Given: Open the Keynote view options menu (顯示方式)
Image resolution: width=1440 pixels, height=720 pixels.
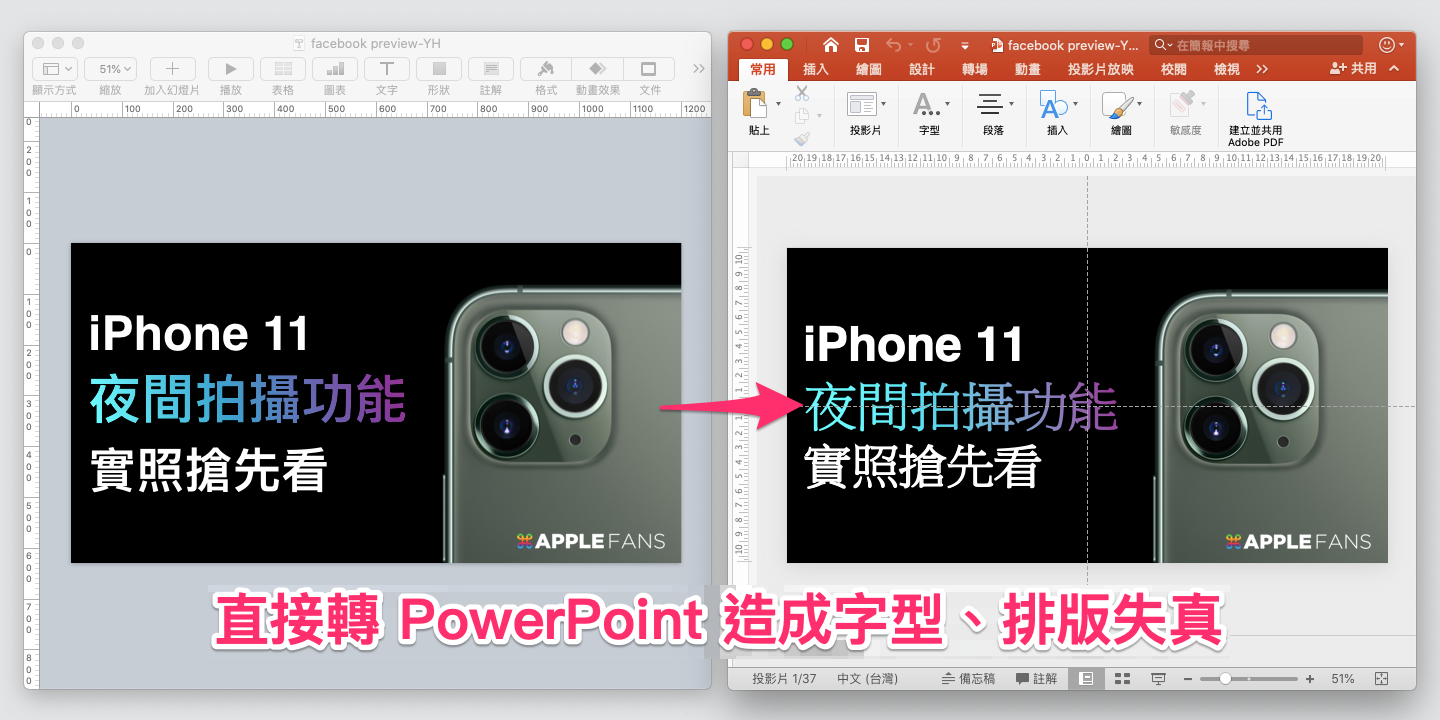Looking at the screenshot, I should [54, 69].
